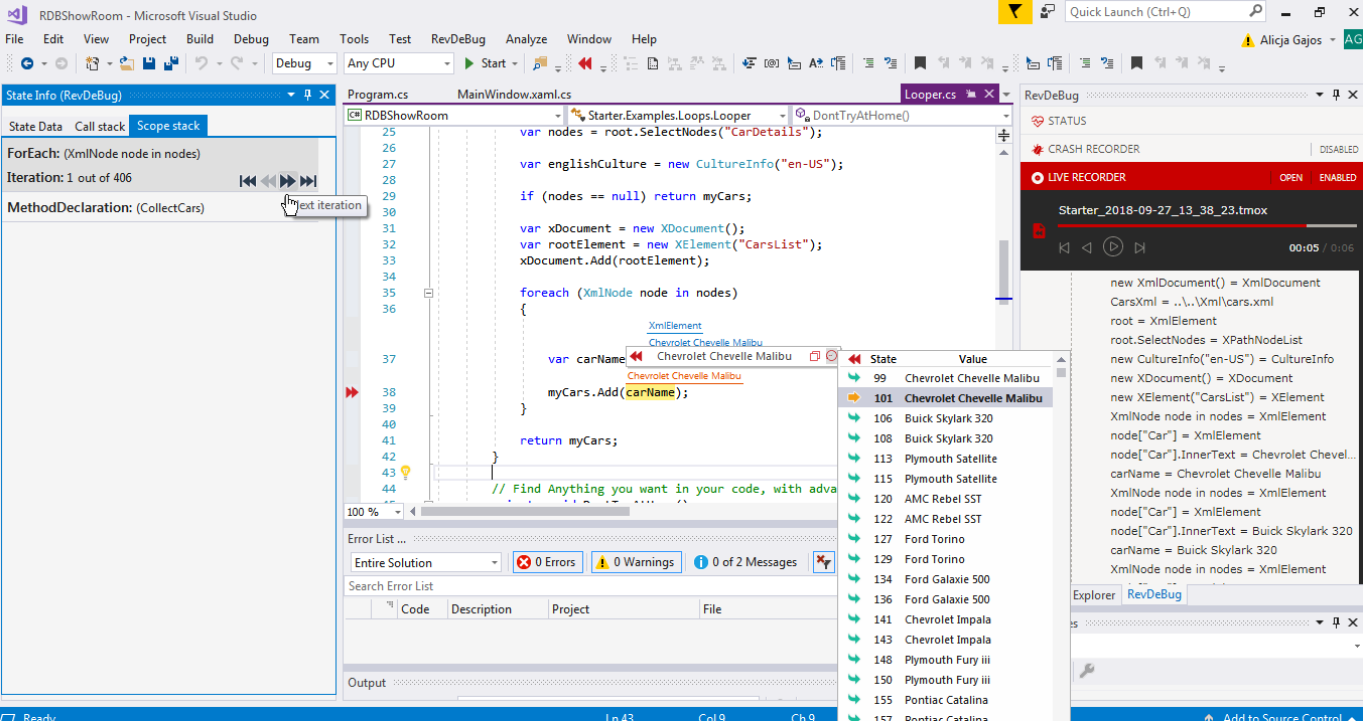Click the New Project toolbar icon
Screen dimensions: 1363x721
pyautogui.click(x=92, y=63)
